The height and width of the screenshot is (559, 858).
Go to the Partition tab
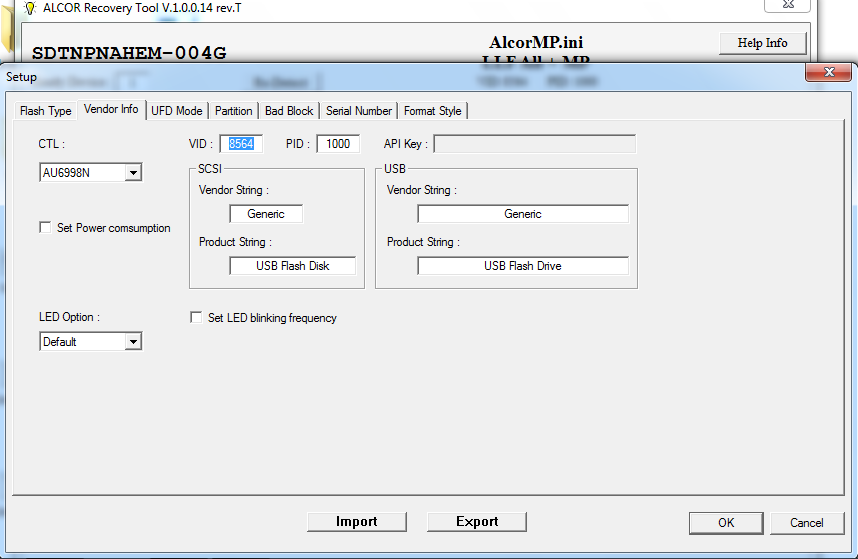234,110
